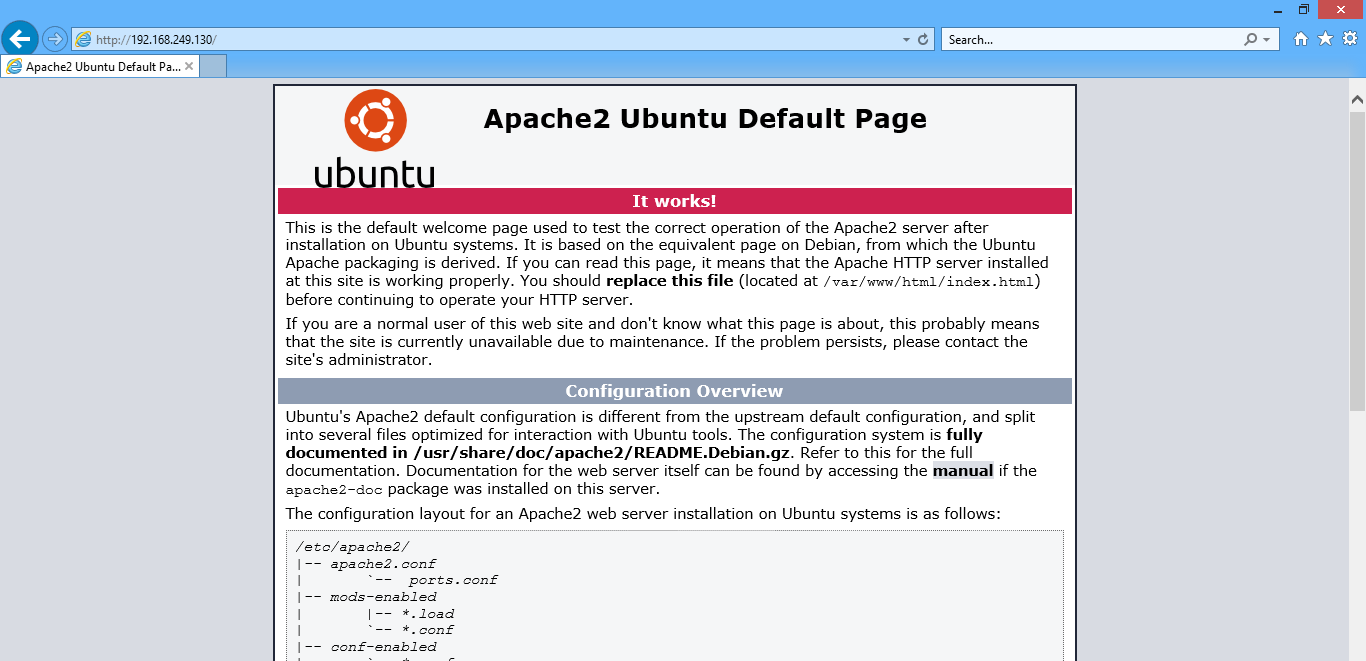
Task: Click the Configuration Overview header
Action: pyautogui.click(x=675, y=391)
